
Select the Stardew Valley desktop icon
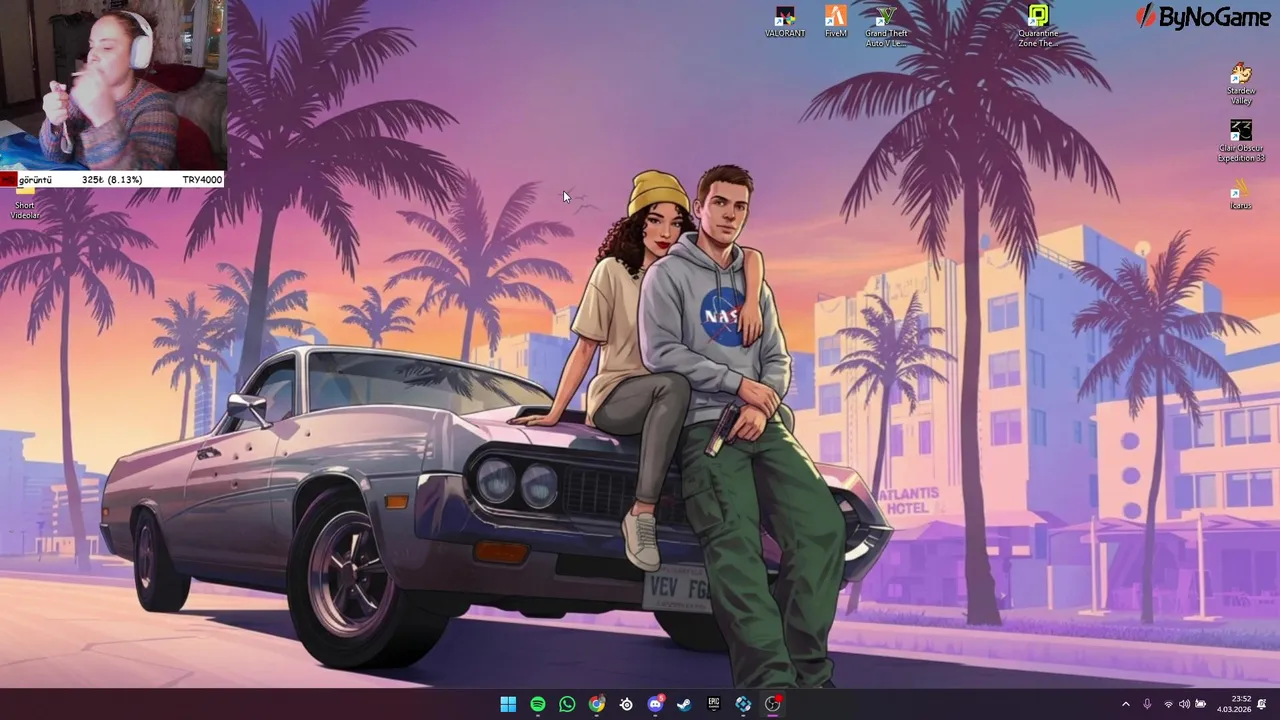point(1241,84)
